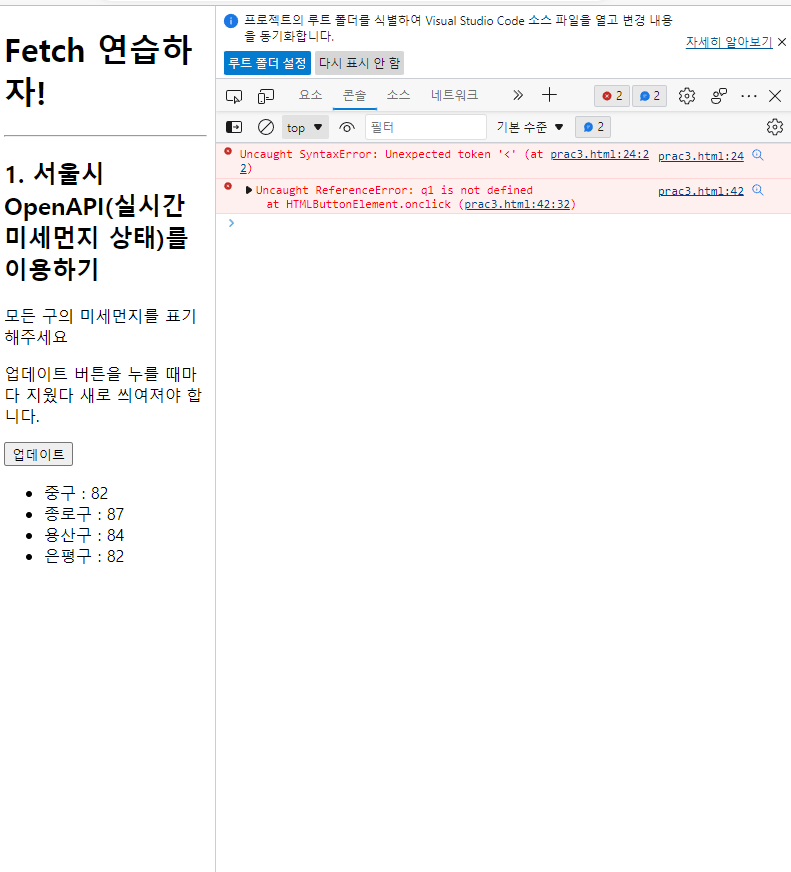Open prac3.html:24:2 link in SyntaxError message
This screenshot has height=872, width=791.
(600, 155)
